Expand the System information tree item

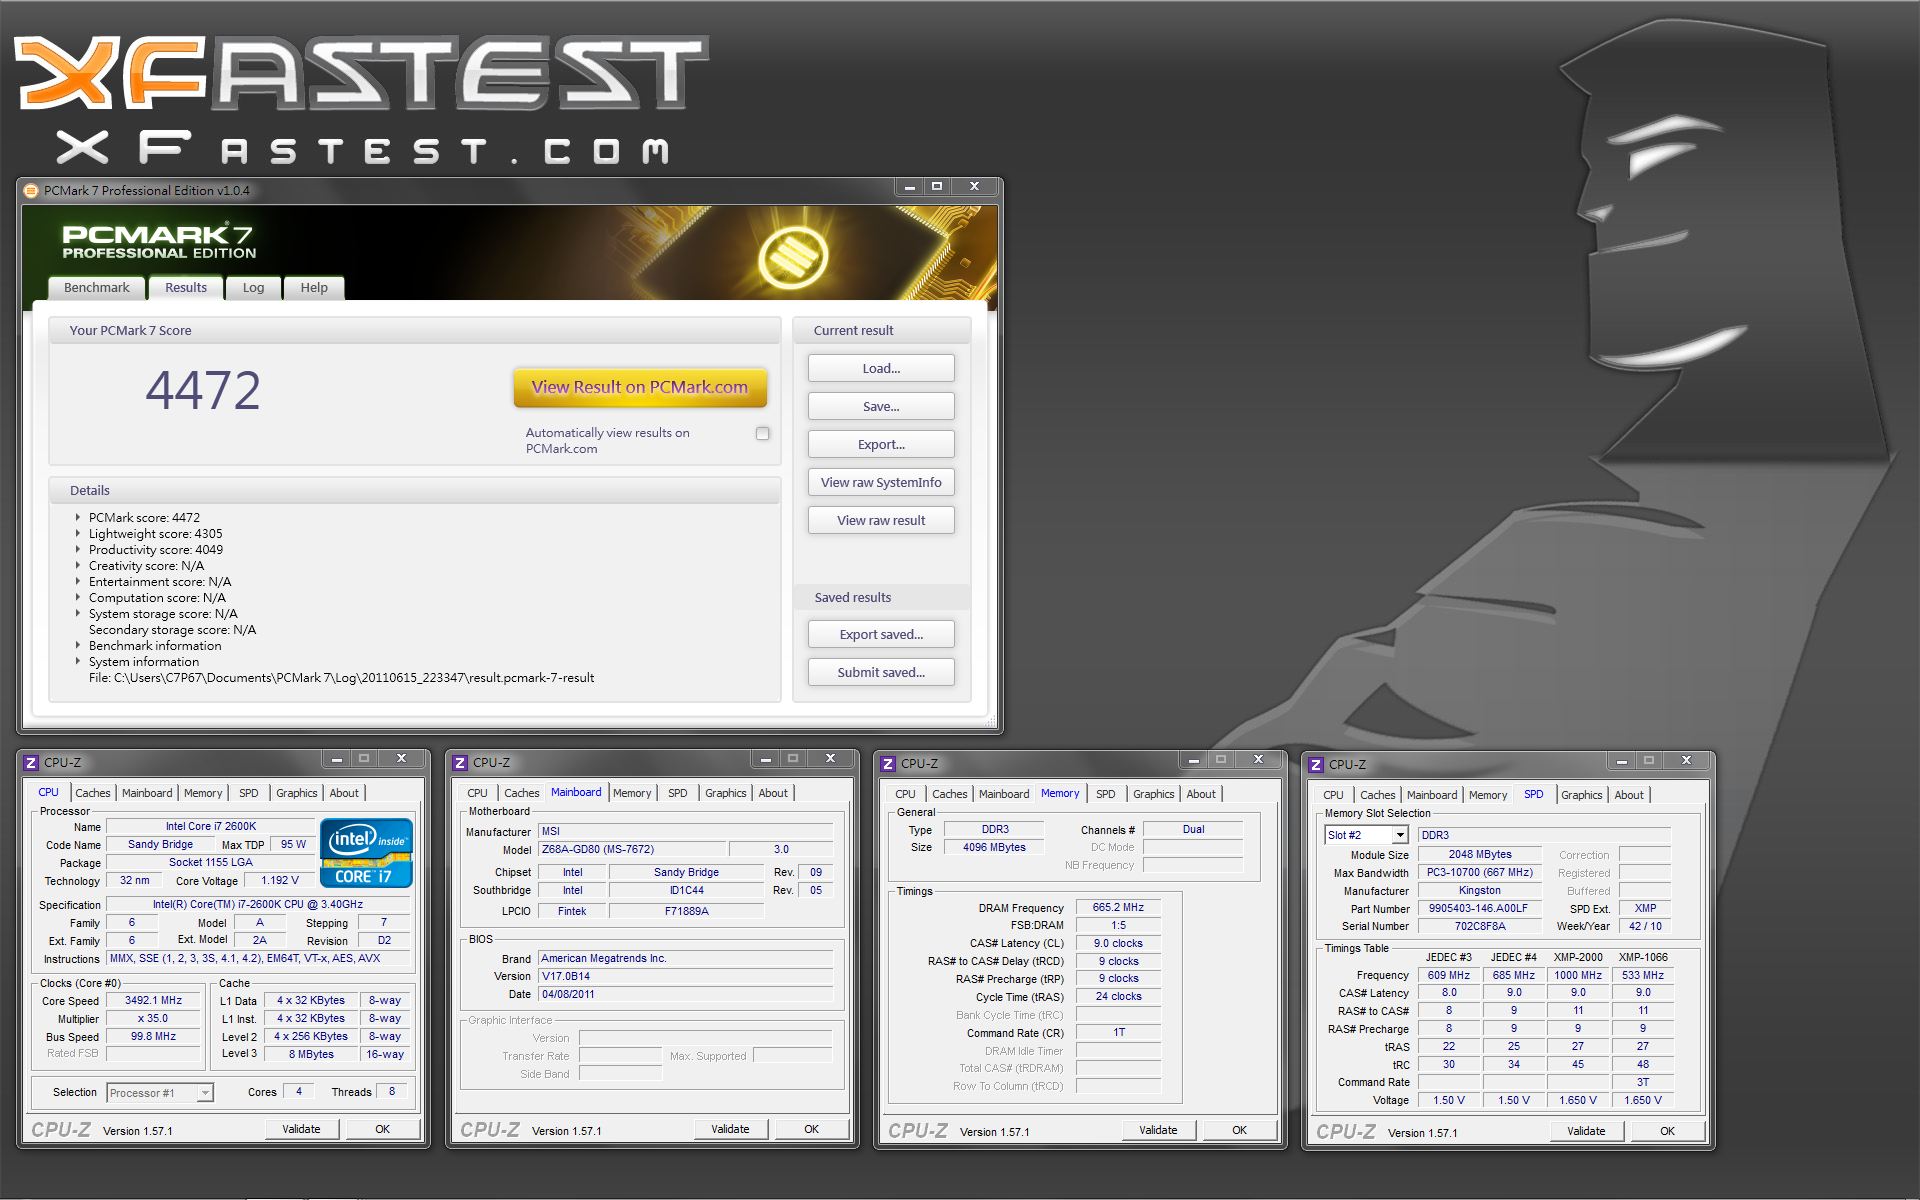[x=78, y=662]
